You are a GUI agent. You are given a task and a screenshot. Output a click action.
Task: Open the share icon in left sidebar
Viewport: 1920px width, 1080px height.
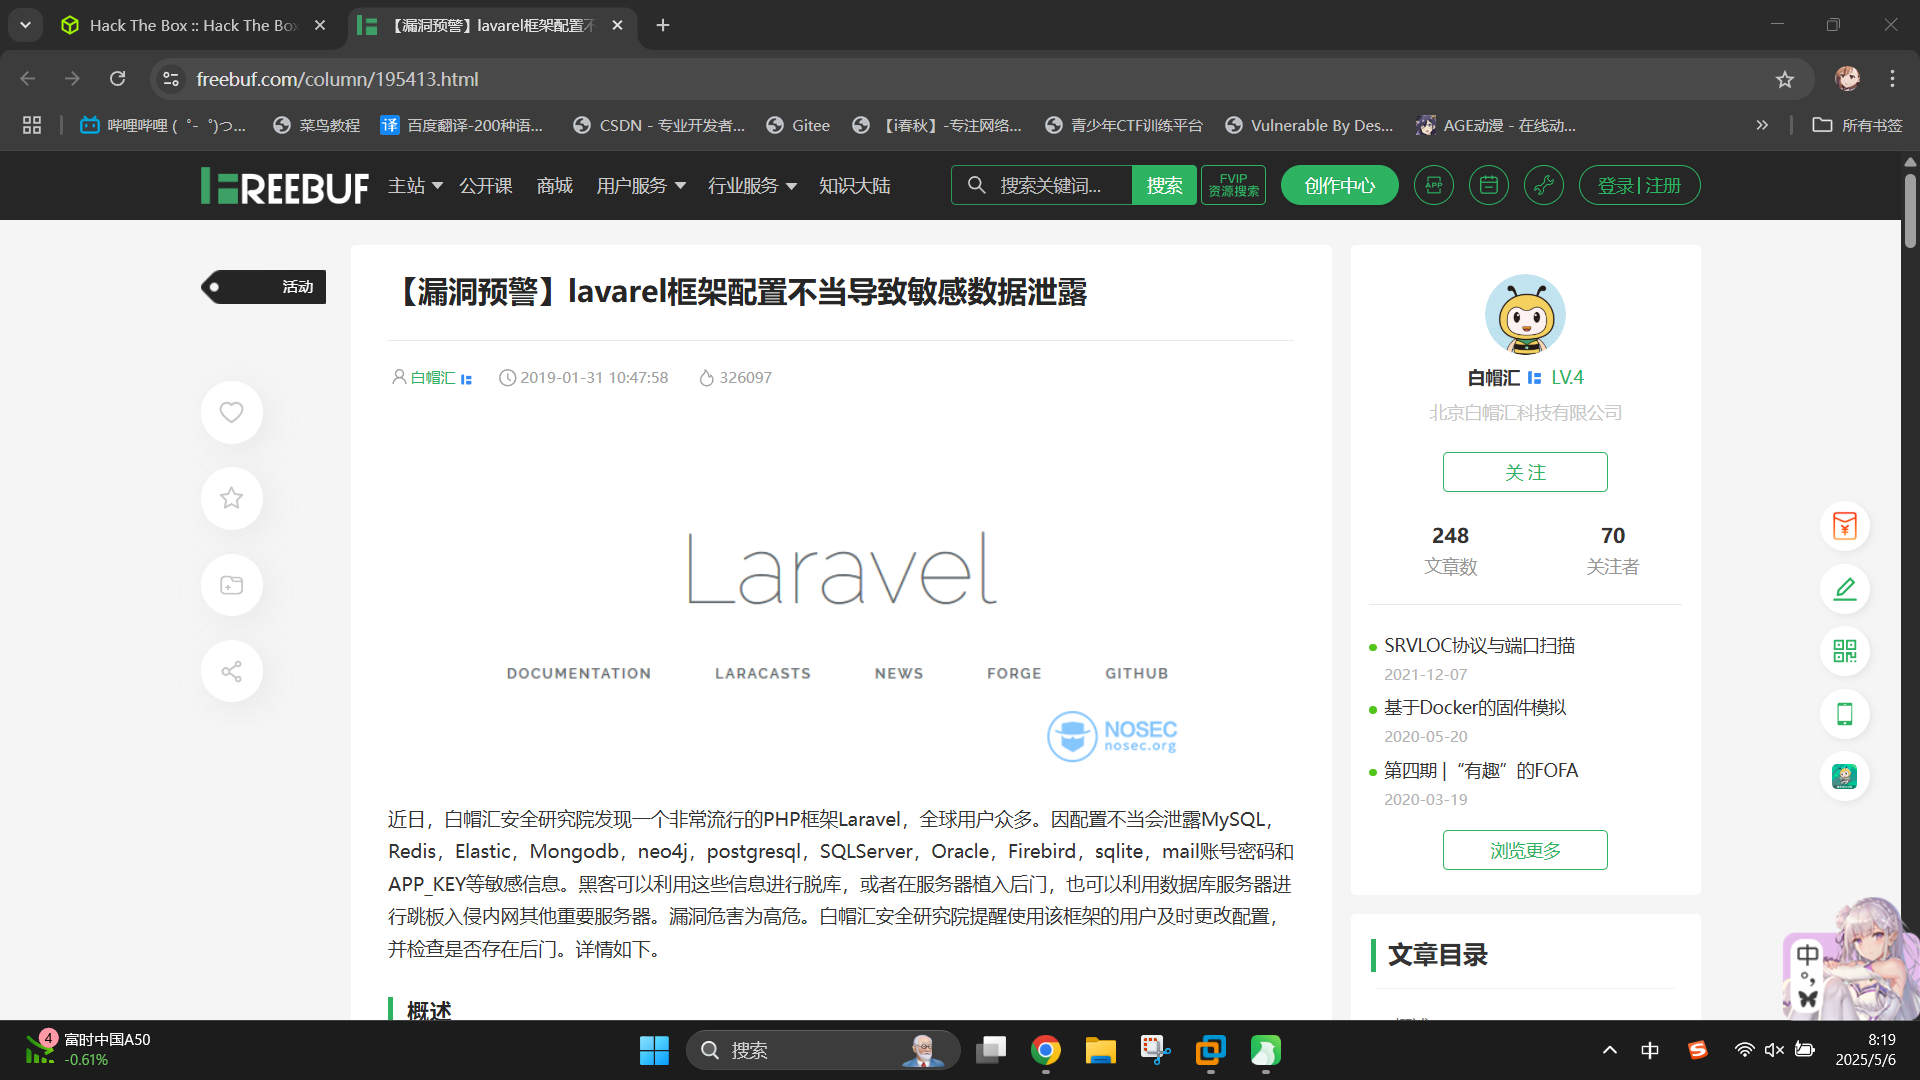tap(231, 671)
